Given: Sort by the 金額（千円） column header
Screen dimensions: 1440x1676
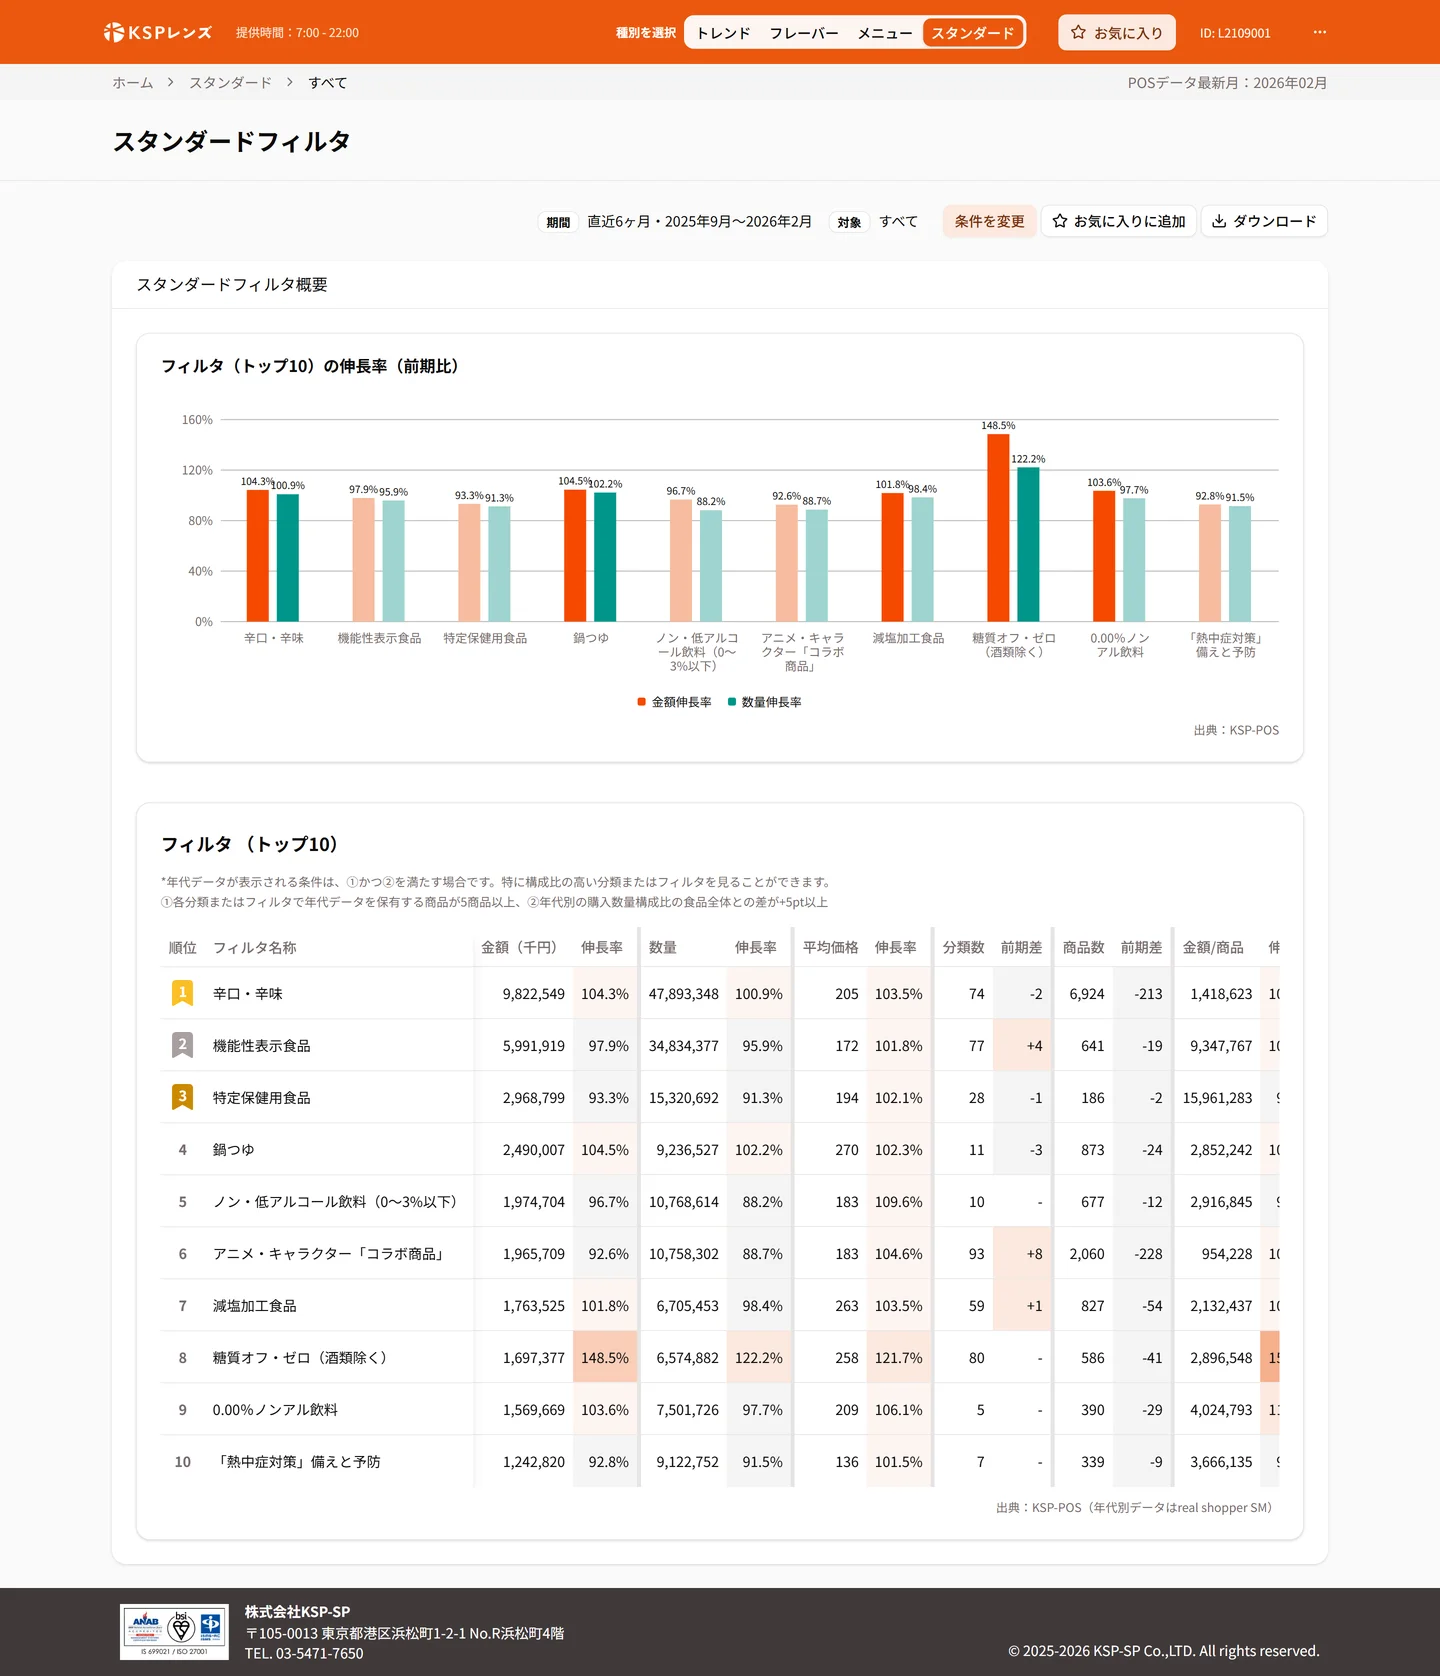Looking at the screenshot, I should 518,947.
